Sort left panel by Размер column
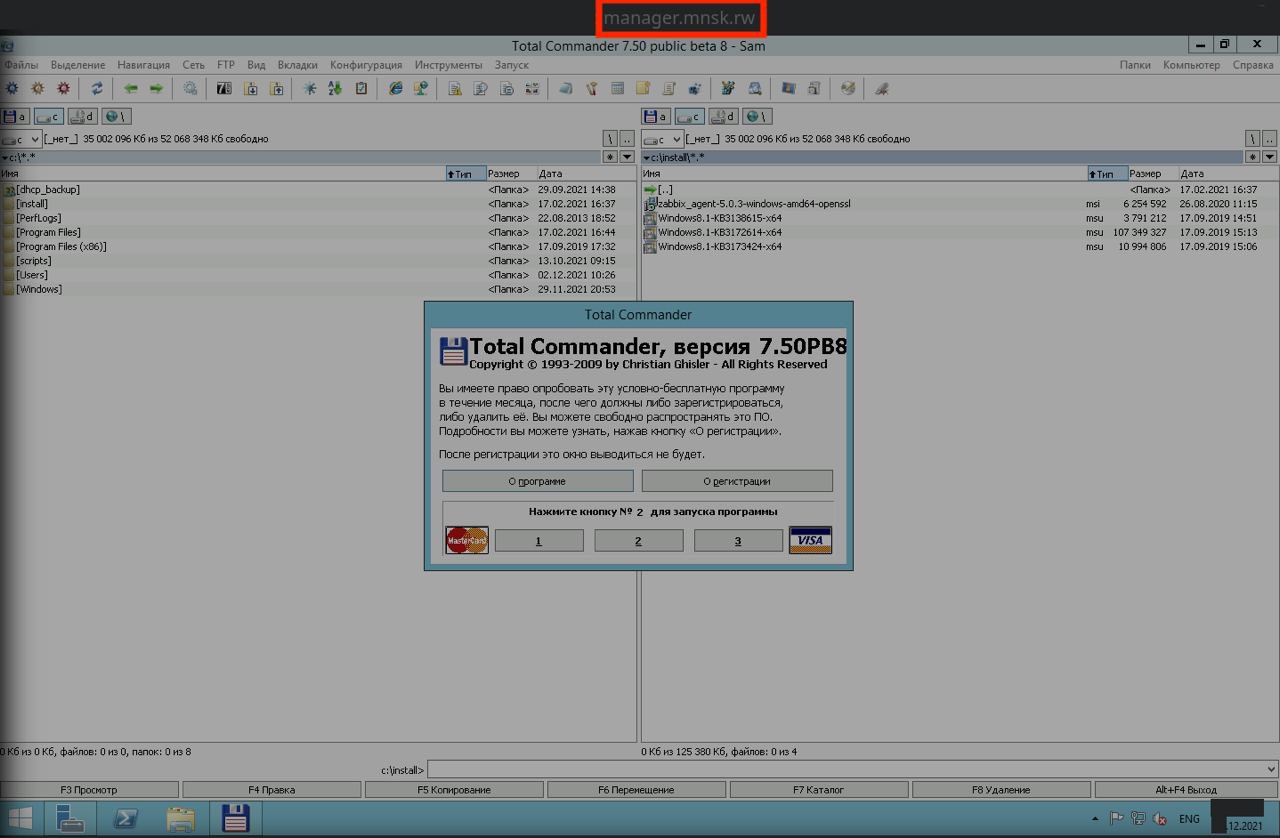 click(x=511, y=174)
